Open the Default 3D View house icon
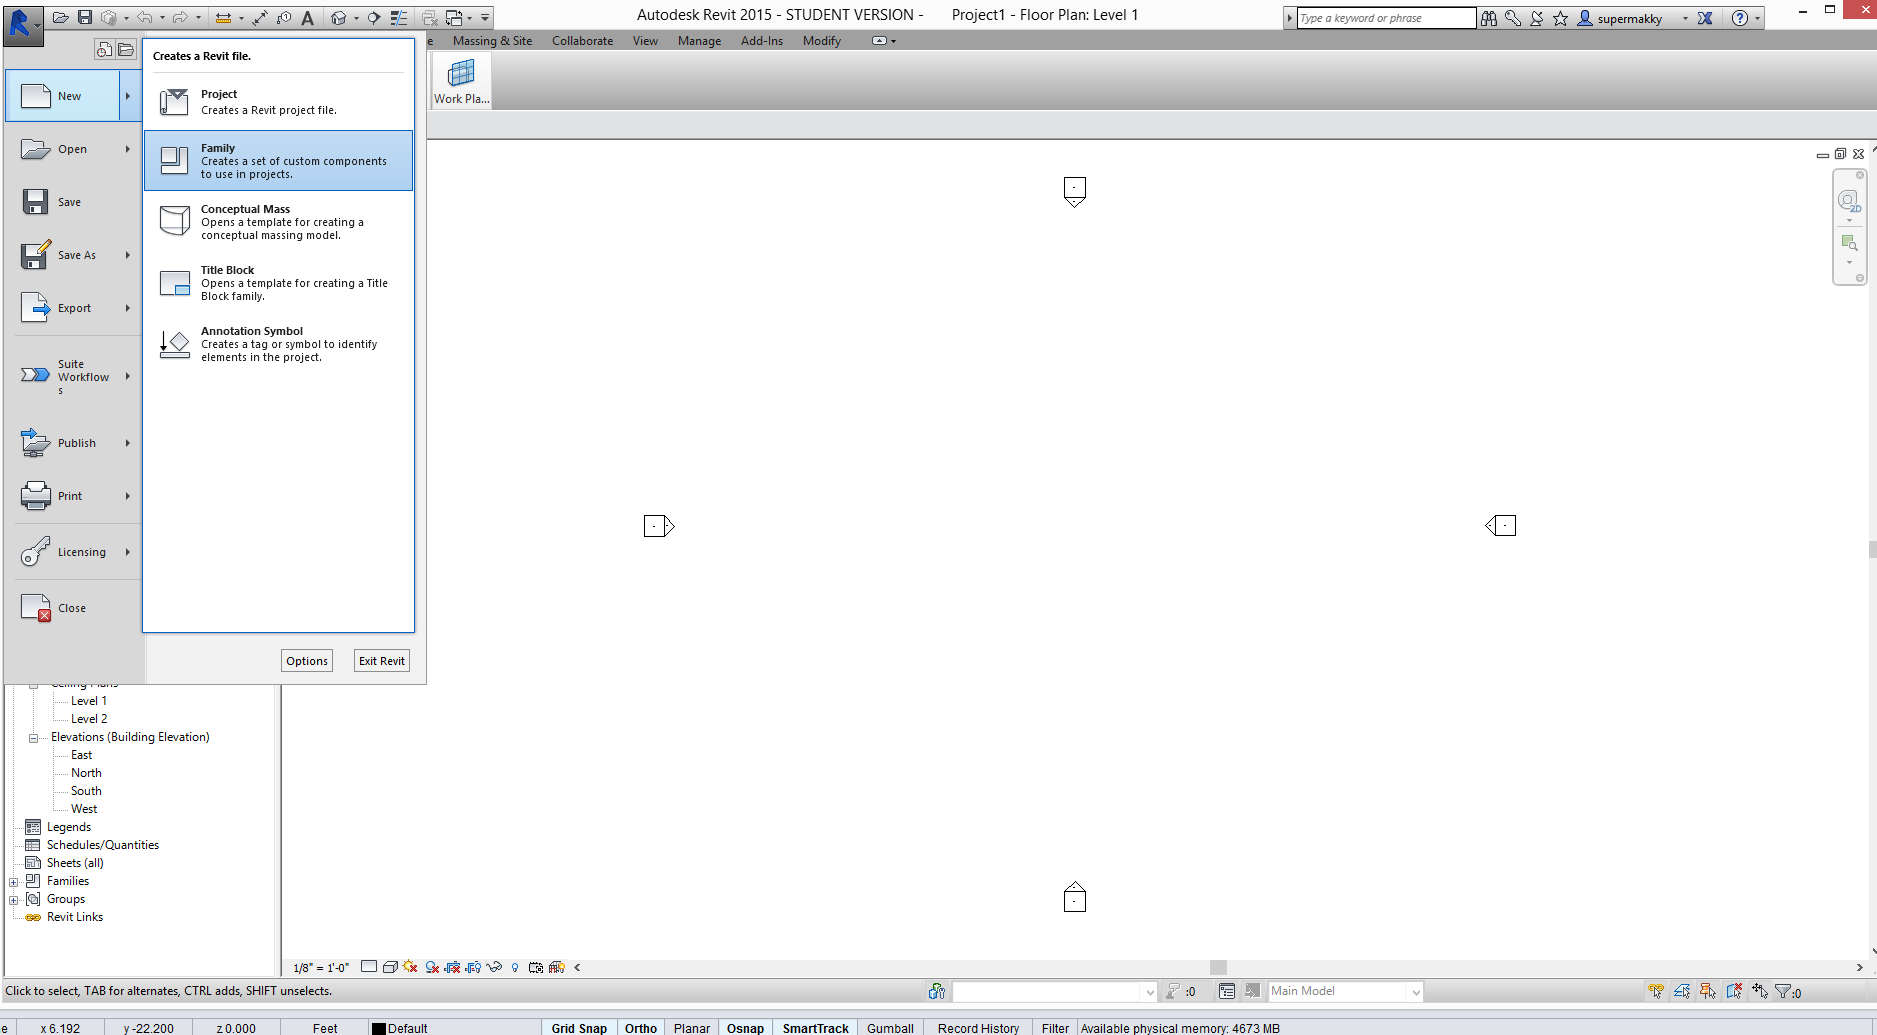Viewport: 1877px width, 1035px height. pos(339,18)
